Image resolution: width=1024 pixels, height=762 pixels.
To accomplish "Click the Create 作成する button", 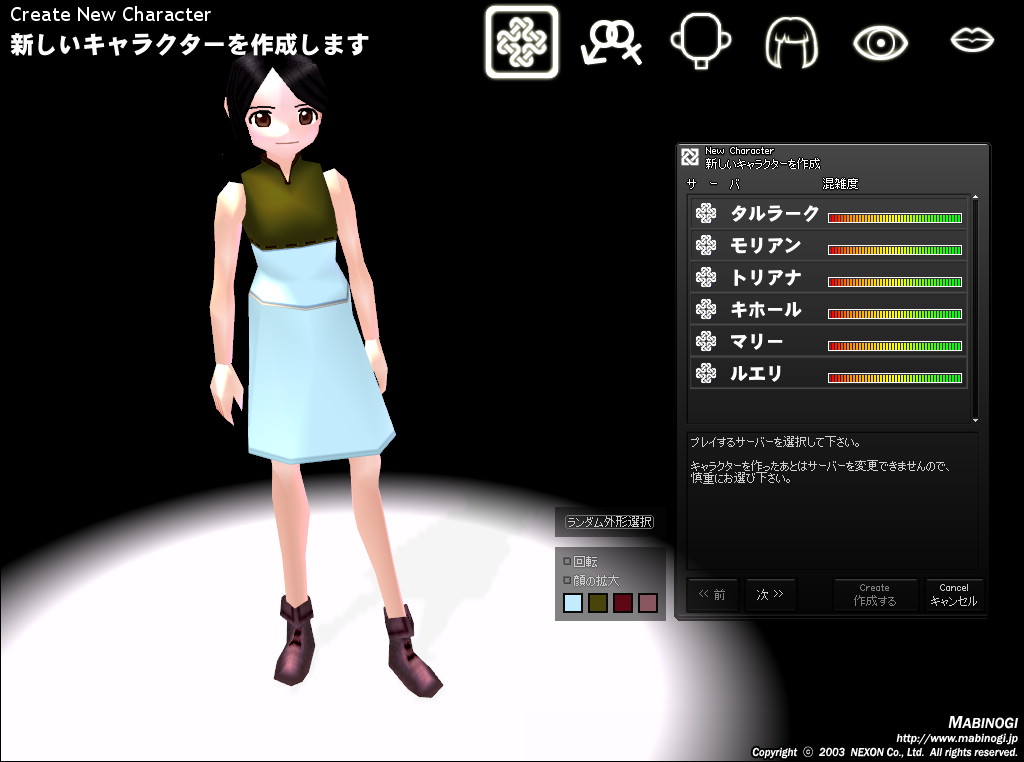I will click(875, 594).
